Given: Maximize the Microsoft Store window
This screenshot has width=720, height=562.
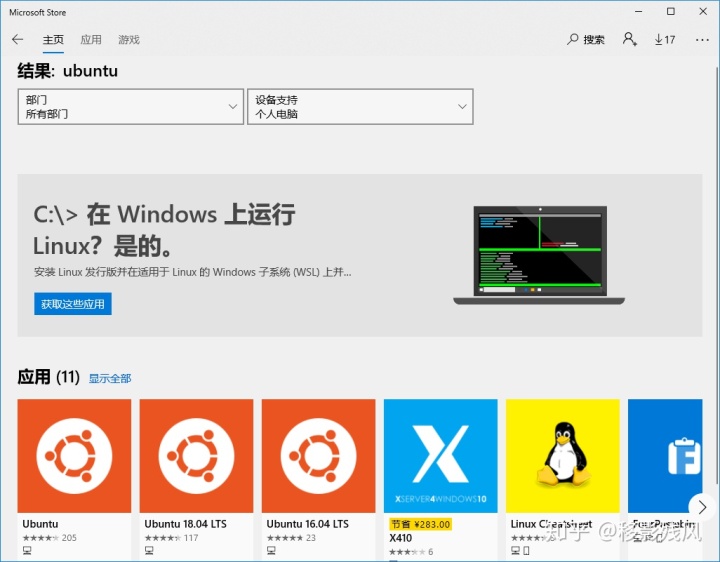Looking at the screenshot, I should (671, 11).
